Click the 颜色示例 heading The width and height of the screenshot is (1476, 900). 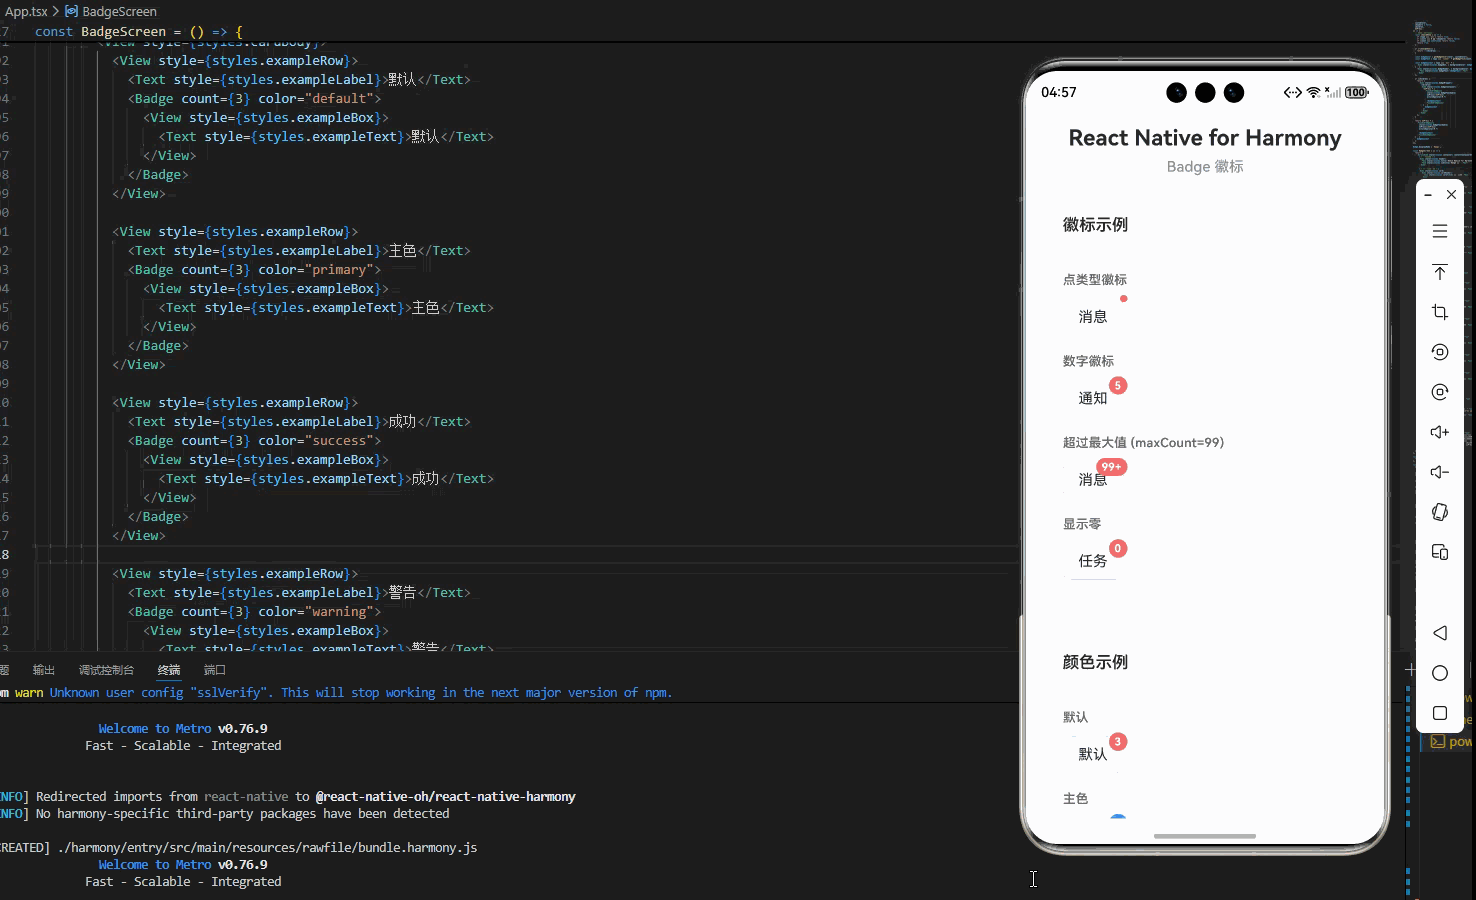pyautogui.click(x=1095, y=662)
